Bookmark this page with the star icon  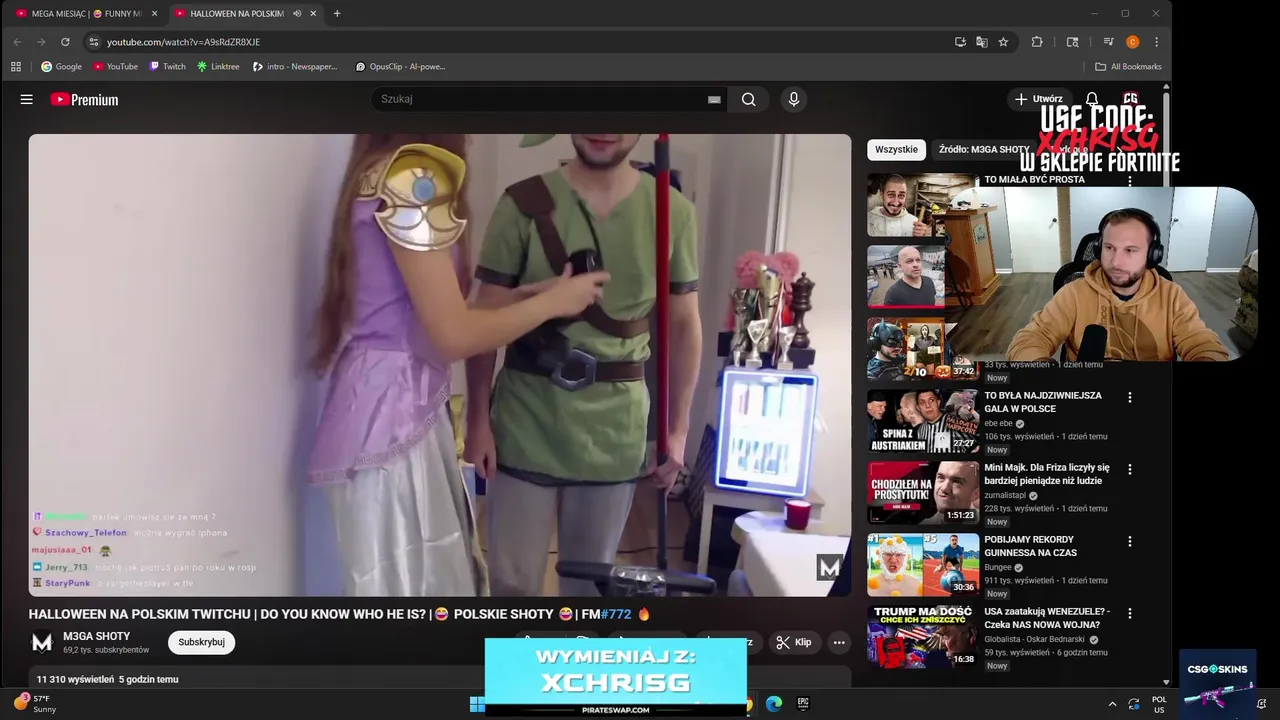point(1003,42)
